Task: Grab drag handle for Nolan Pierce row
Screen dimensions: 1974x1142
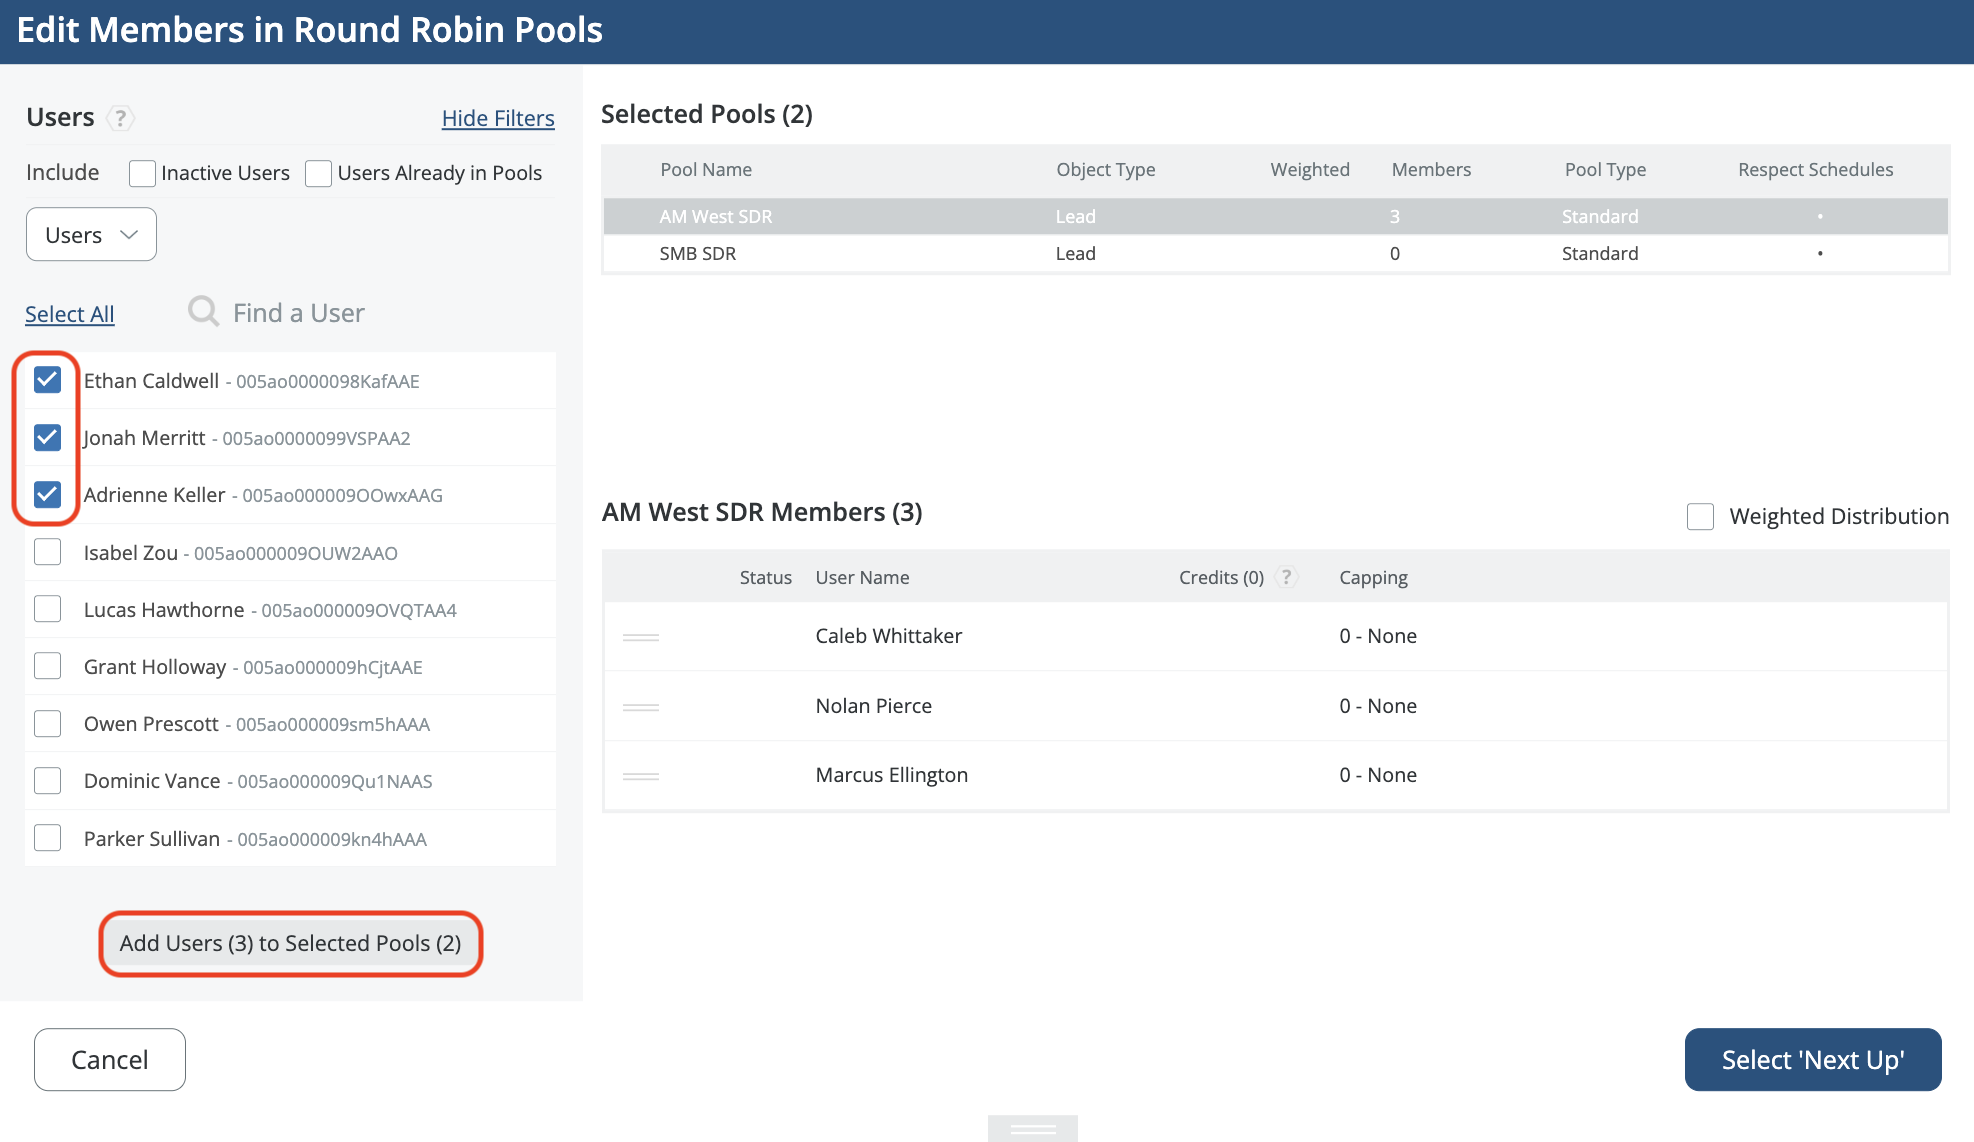Action: (x=640, y=707)
